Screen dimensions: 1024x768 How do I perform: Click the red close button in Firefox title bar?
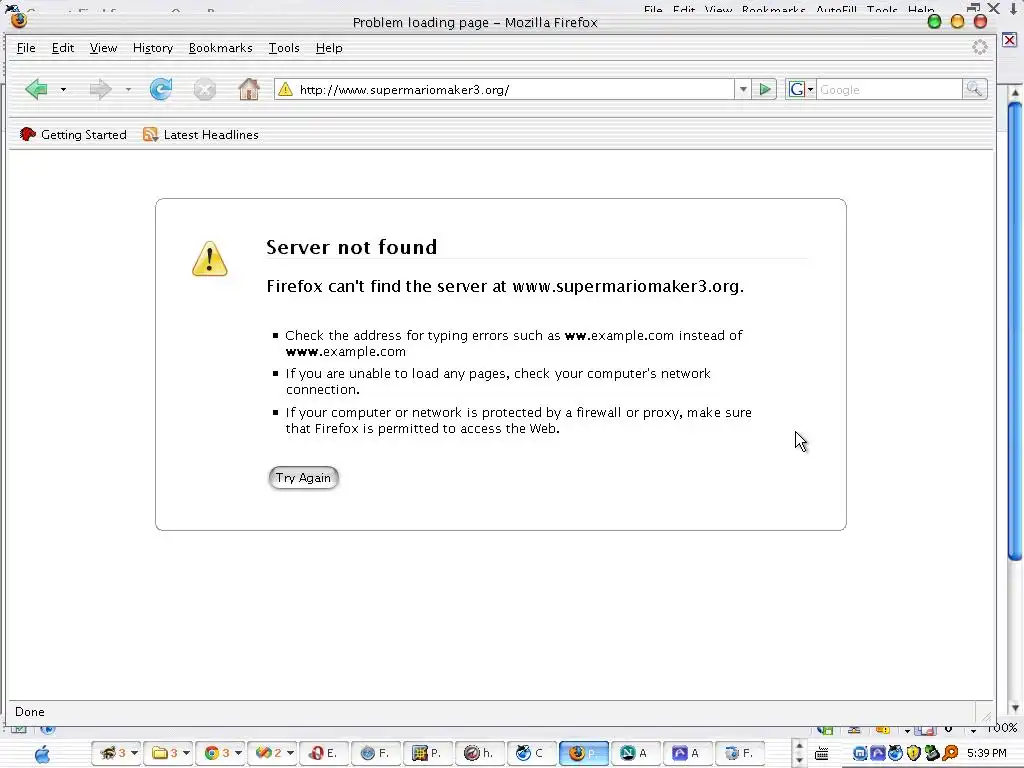980,22
